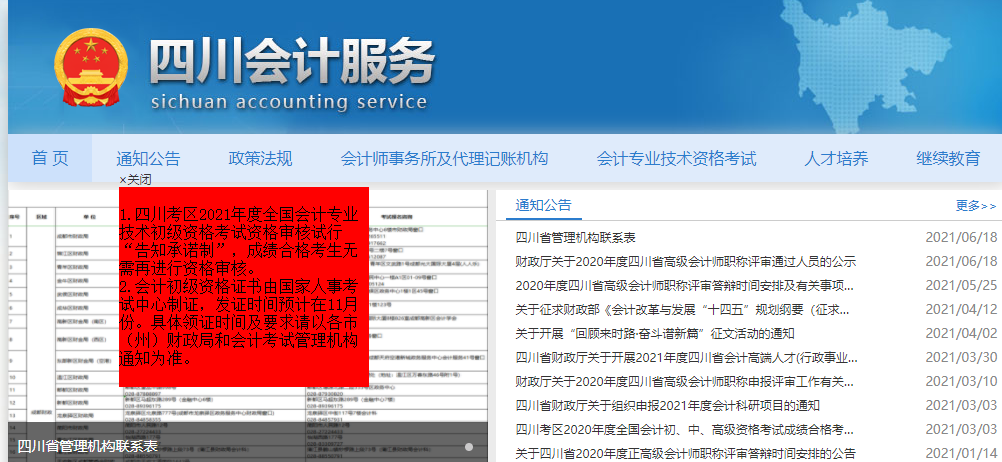Open 回顾来时路·奋斗谱新篇 征文活动 notice
Viewport: 1002px width, 462px height.
point(654,333)
